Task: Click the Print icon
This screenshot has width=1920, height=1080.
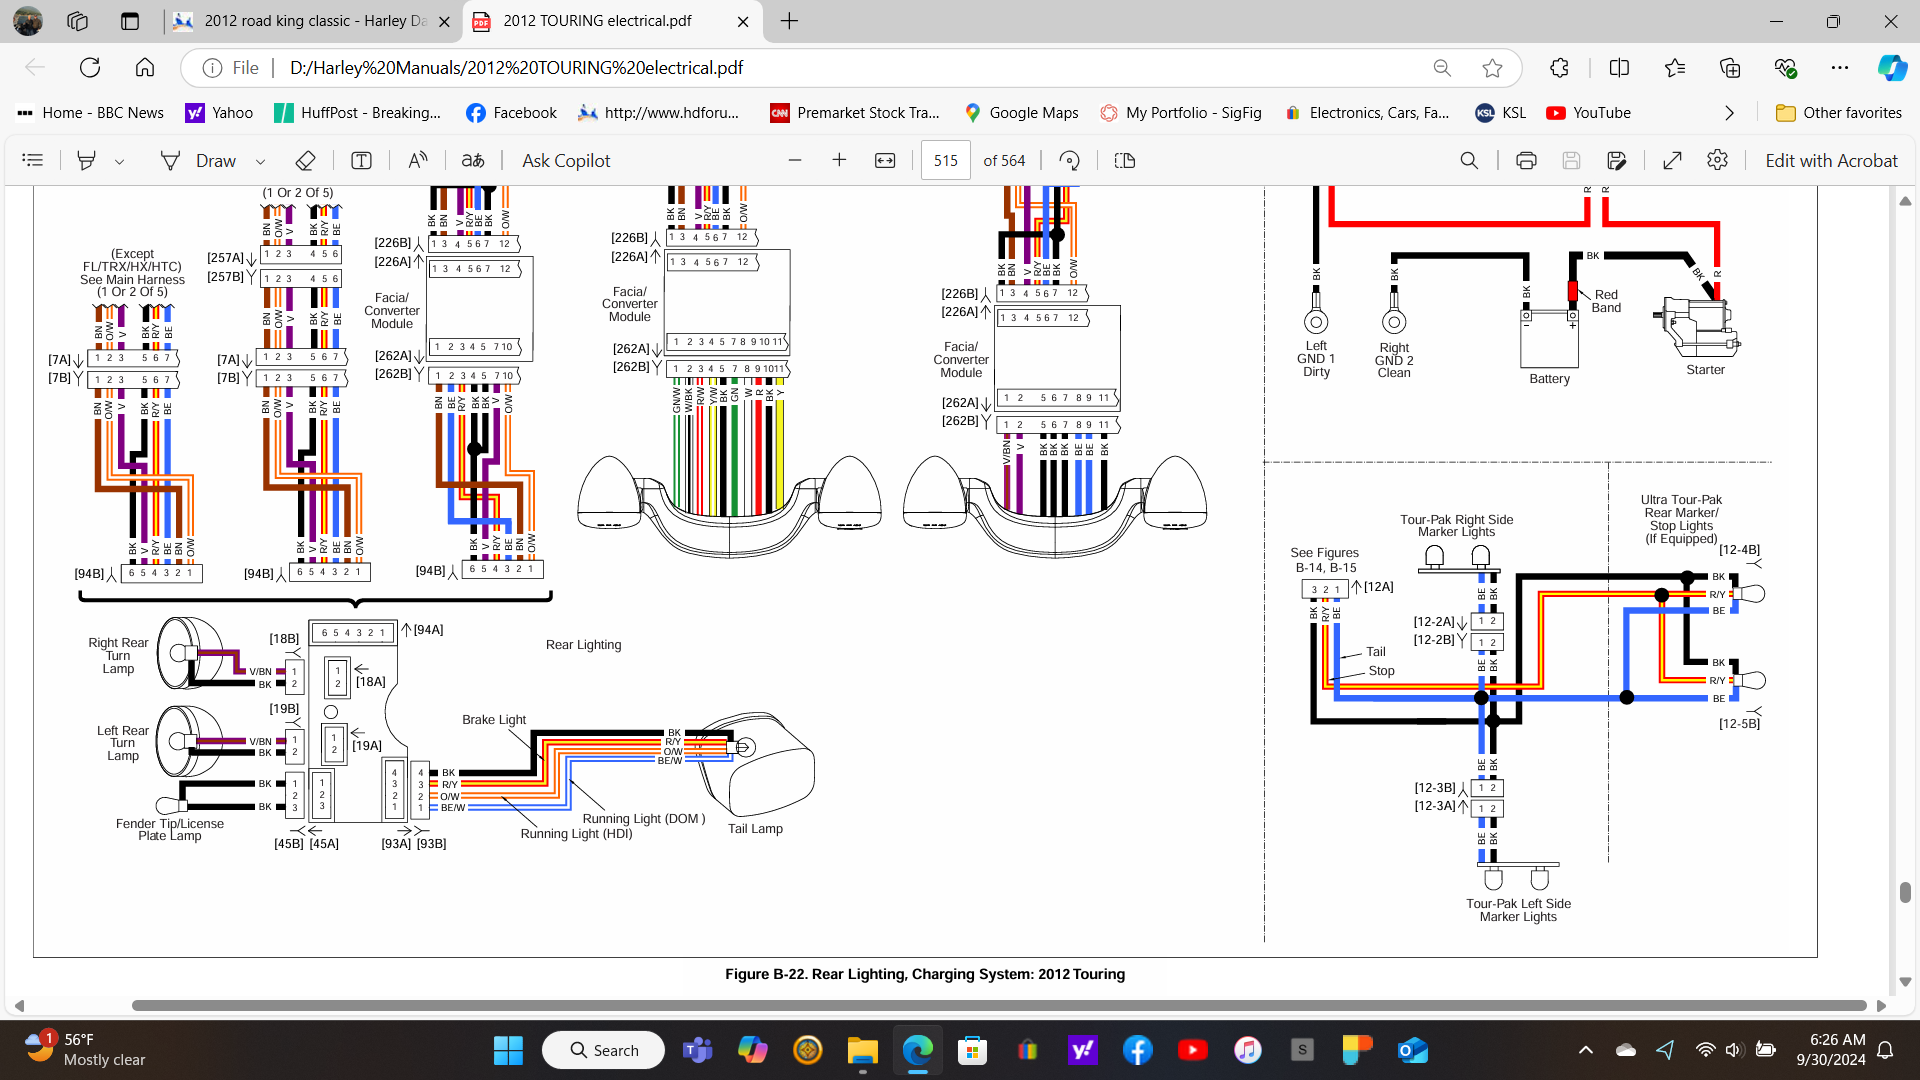Action: coord(1526,161)
